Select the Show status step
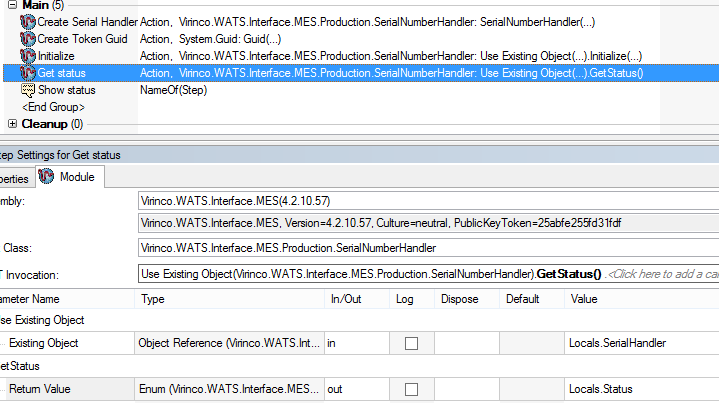The image size is (719, 403). click(x=66, y=90)
